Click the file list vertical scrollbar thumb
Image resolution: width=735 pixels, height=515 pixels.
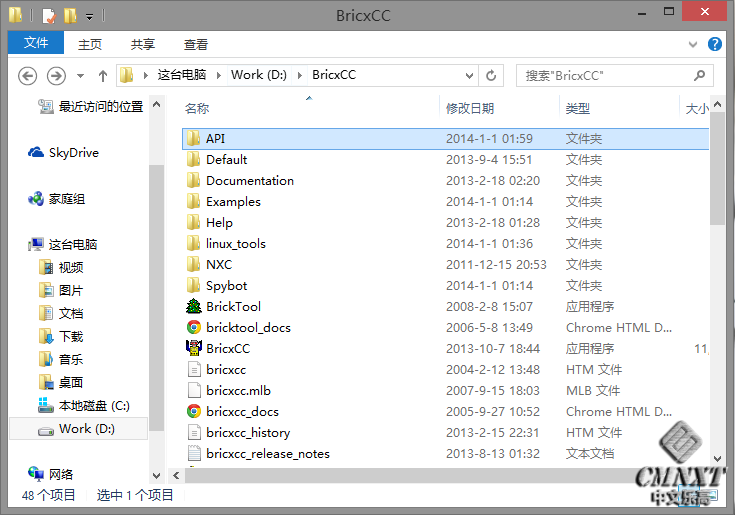pyautogui.click(x=717, y=169)
